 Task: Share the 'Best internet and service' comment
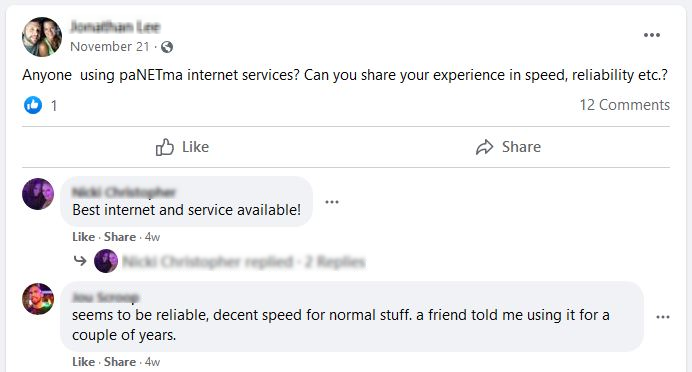[120, 237]
